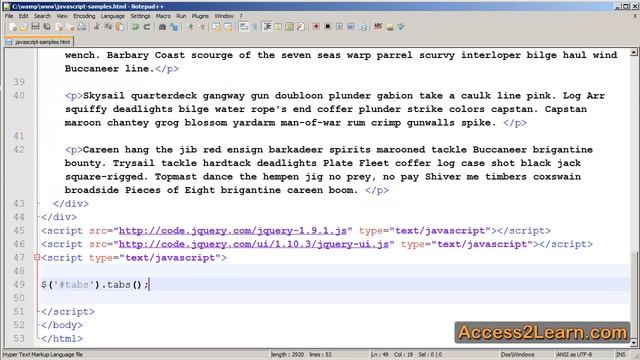Zoom in using the toolbar icon

pyautogui.click(x=190, y=27)
